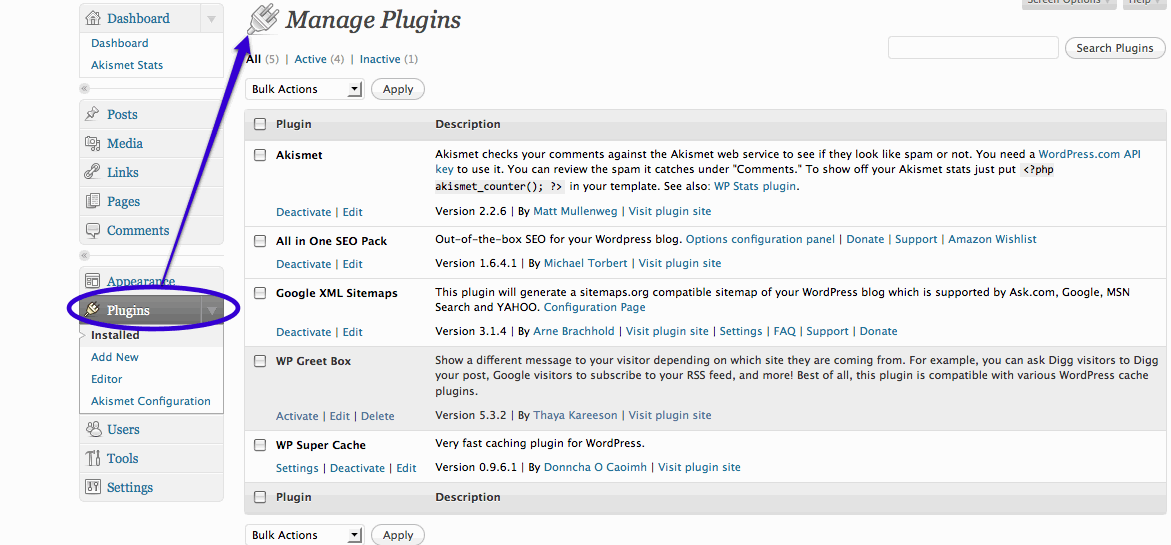Screen dimensions: 1171x545
Task: Activate the WP Greet Box plugin
Action: pos(297,417)
